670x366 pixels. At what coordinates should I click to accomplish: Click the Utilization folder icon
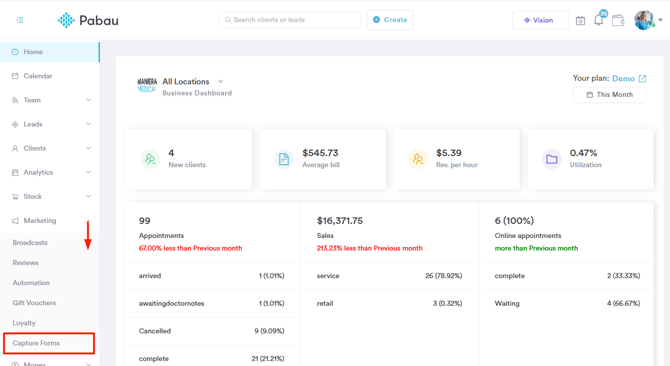(x=552, y=159)
